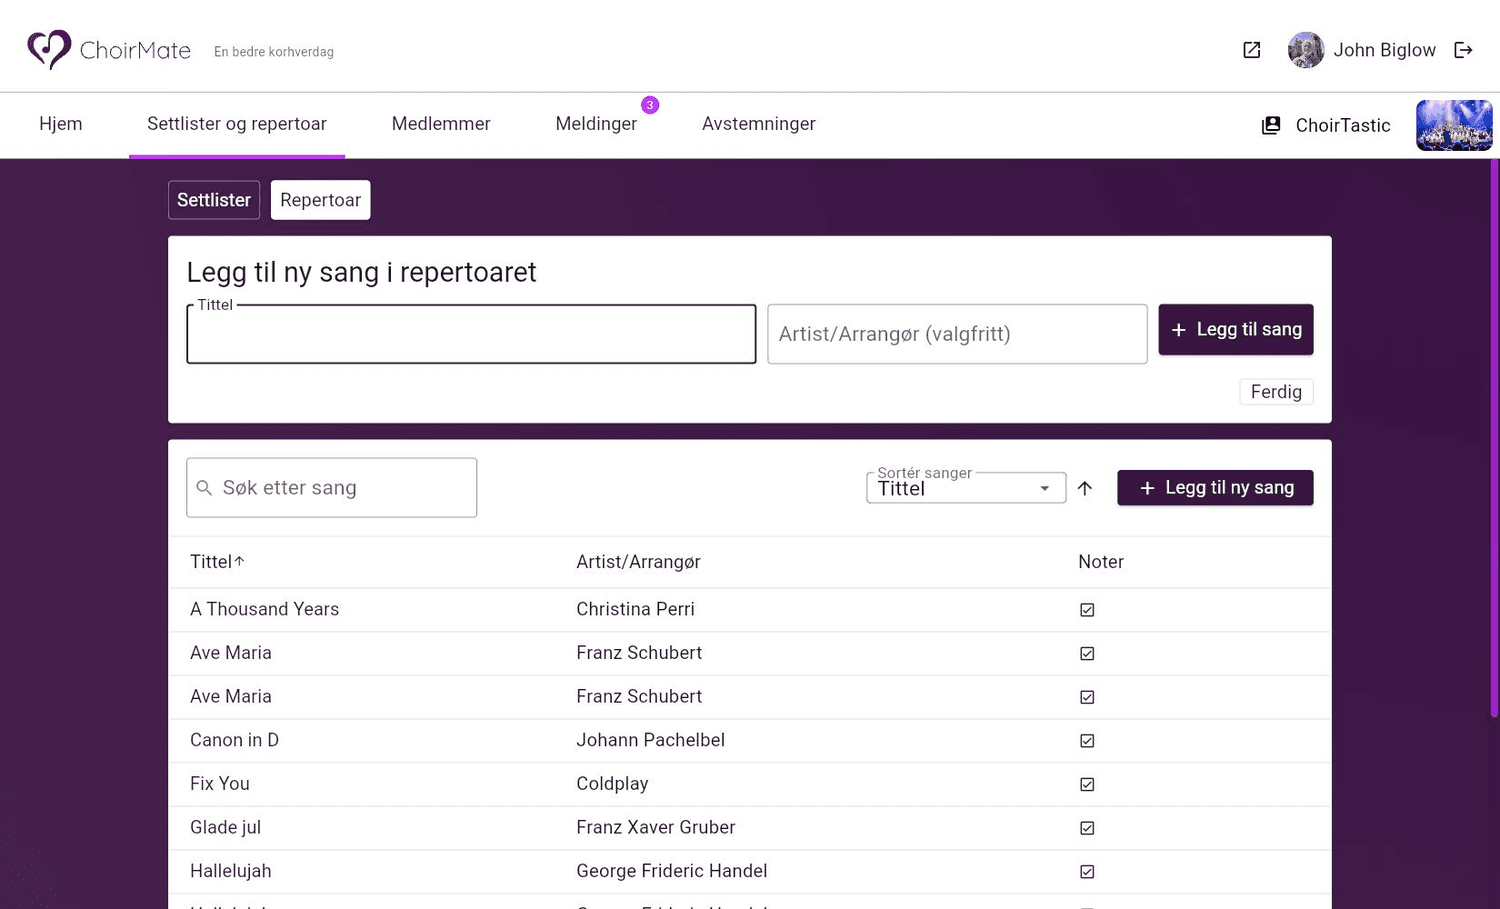Open the ChoirTastic choir photo thumbnail
Screen dimensions: 1500x909
pos(1454,125)
